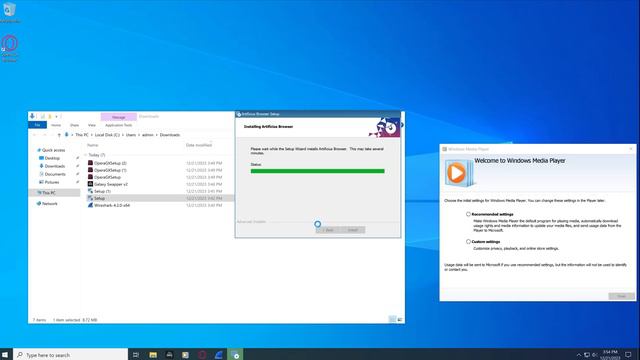Screen dimensions: 640x360
Task: Click OperaGXSetup file icon without number
Action: [90, 177]
